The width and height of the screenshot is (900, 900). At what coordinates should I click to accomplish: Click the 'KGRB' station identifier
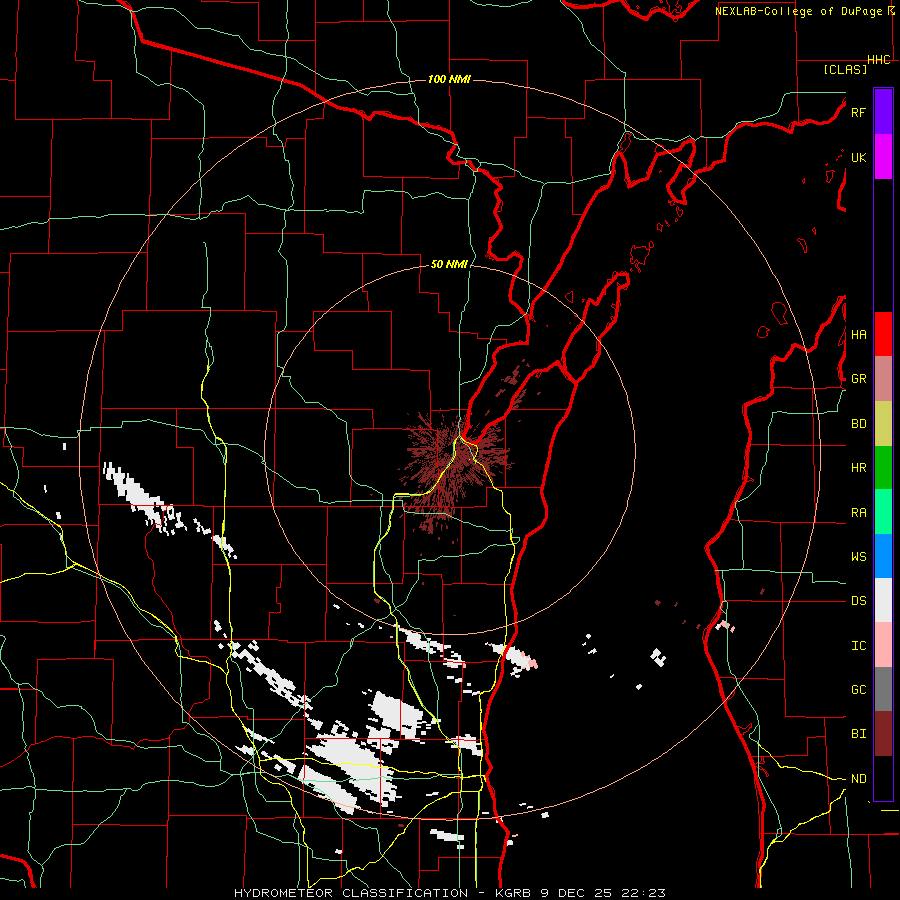[513, 893]
